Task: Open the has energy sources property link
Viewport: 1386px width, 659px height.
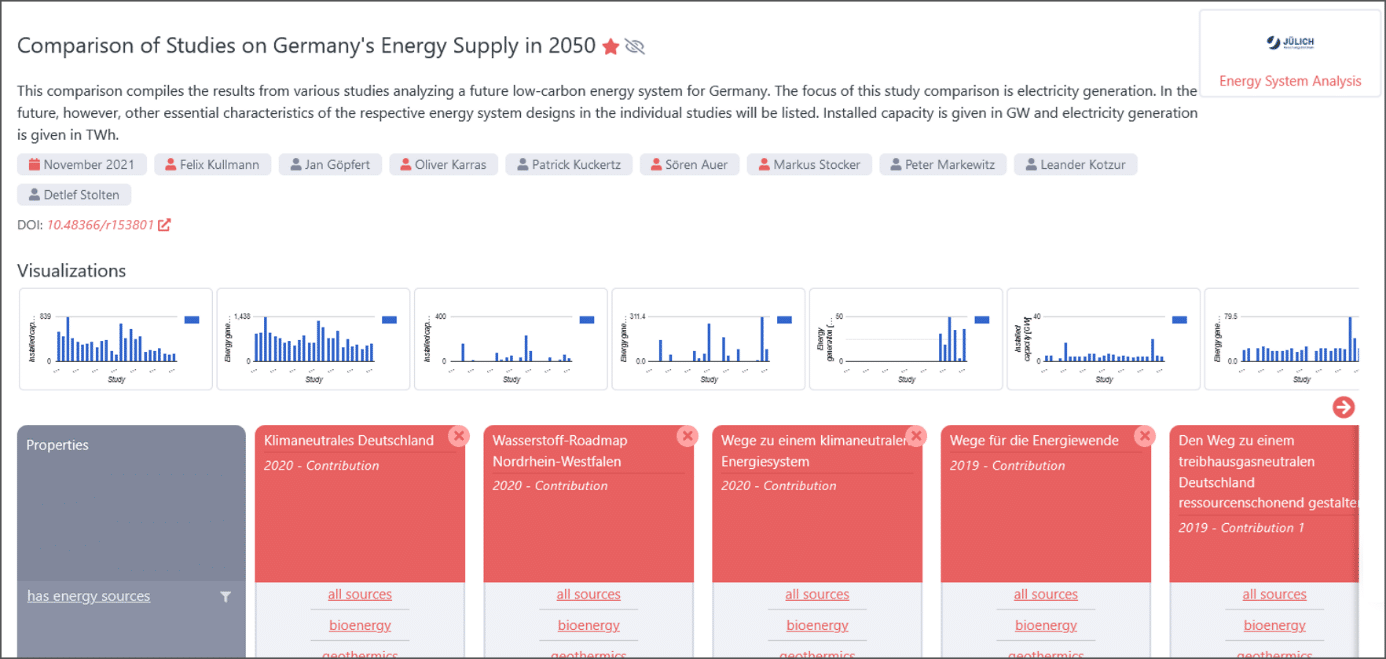Action: (88, 596)
